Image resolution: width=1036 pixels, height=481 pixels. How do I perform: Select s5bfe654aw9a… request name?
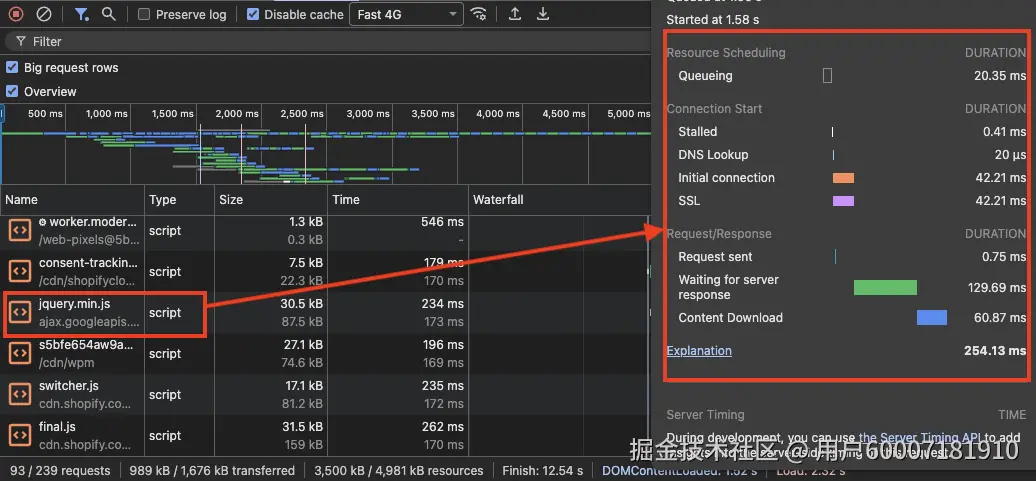[x=86, y=345]
